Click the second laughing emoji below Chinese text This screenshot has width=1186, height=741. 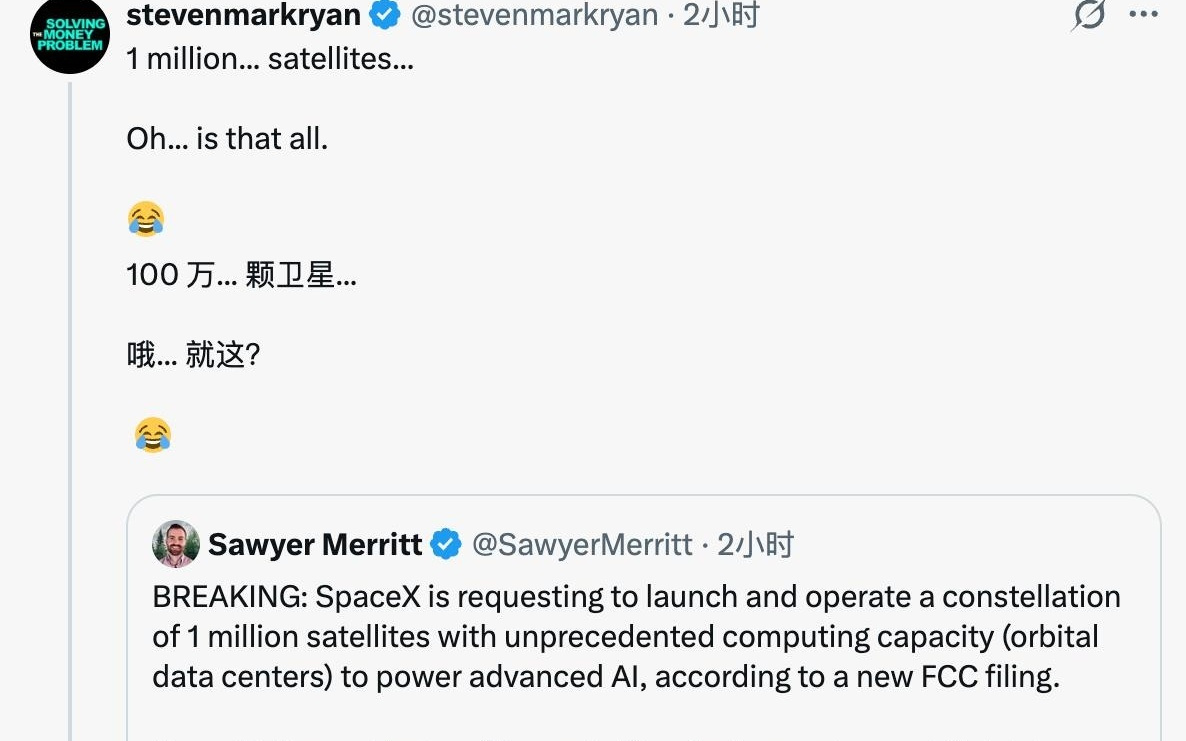(x=153, y=434)
